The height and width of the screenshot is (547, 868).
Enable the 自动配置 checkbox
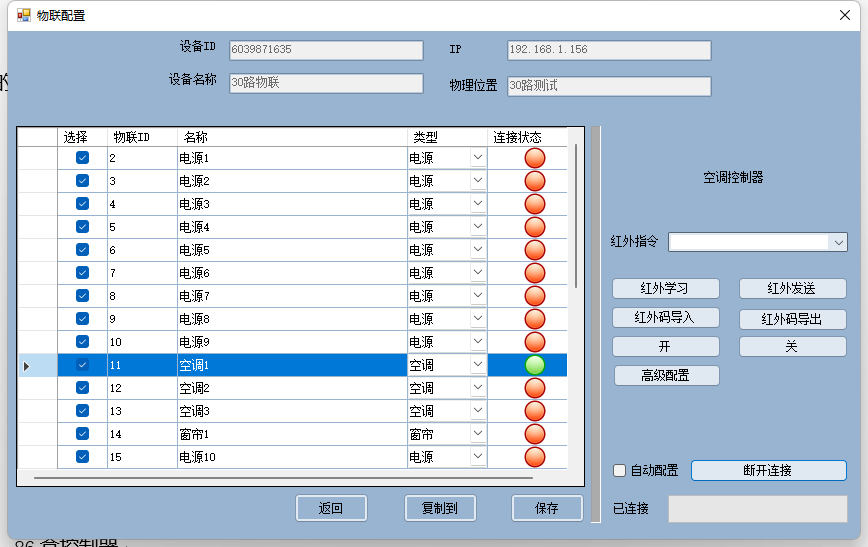pyautogui.click(x=620, y=470)
